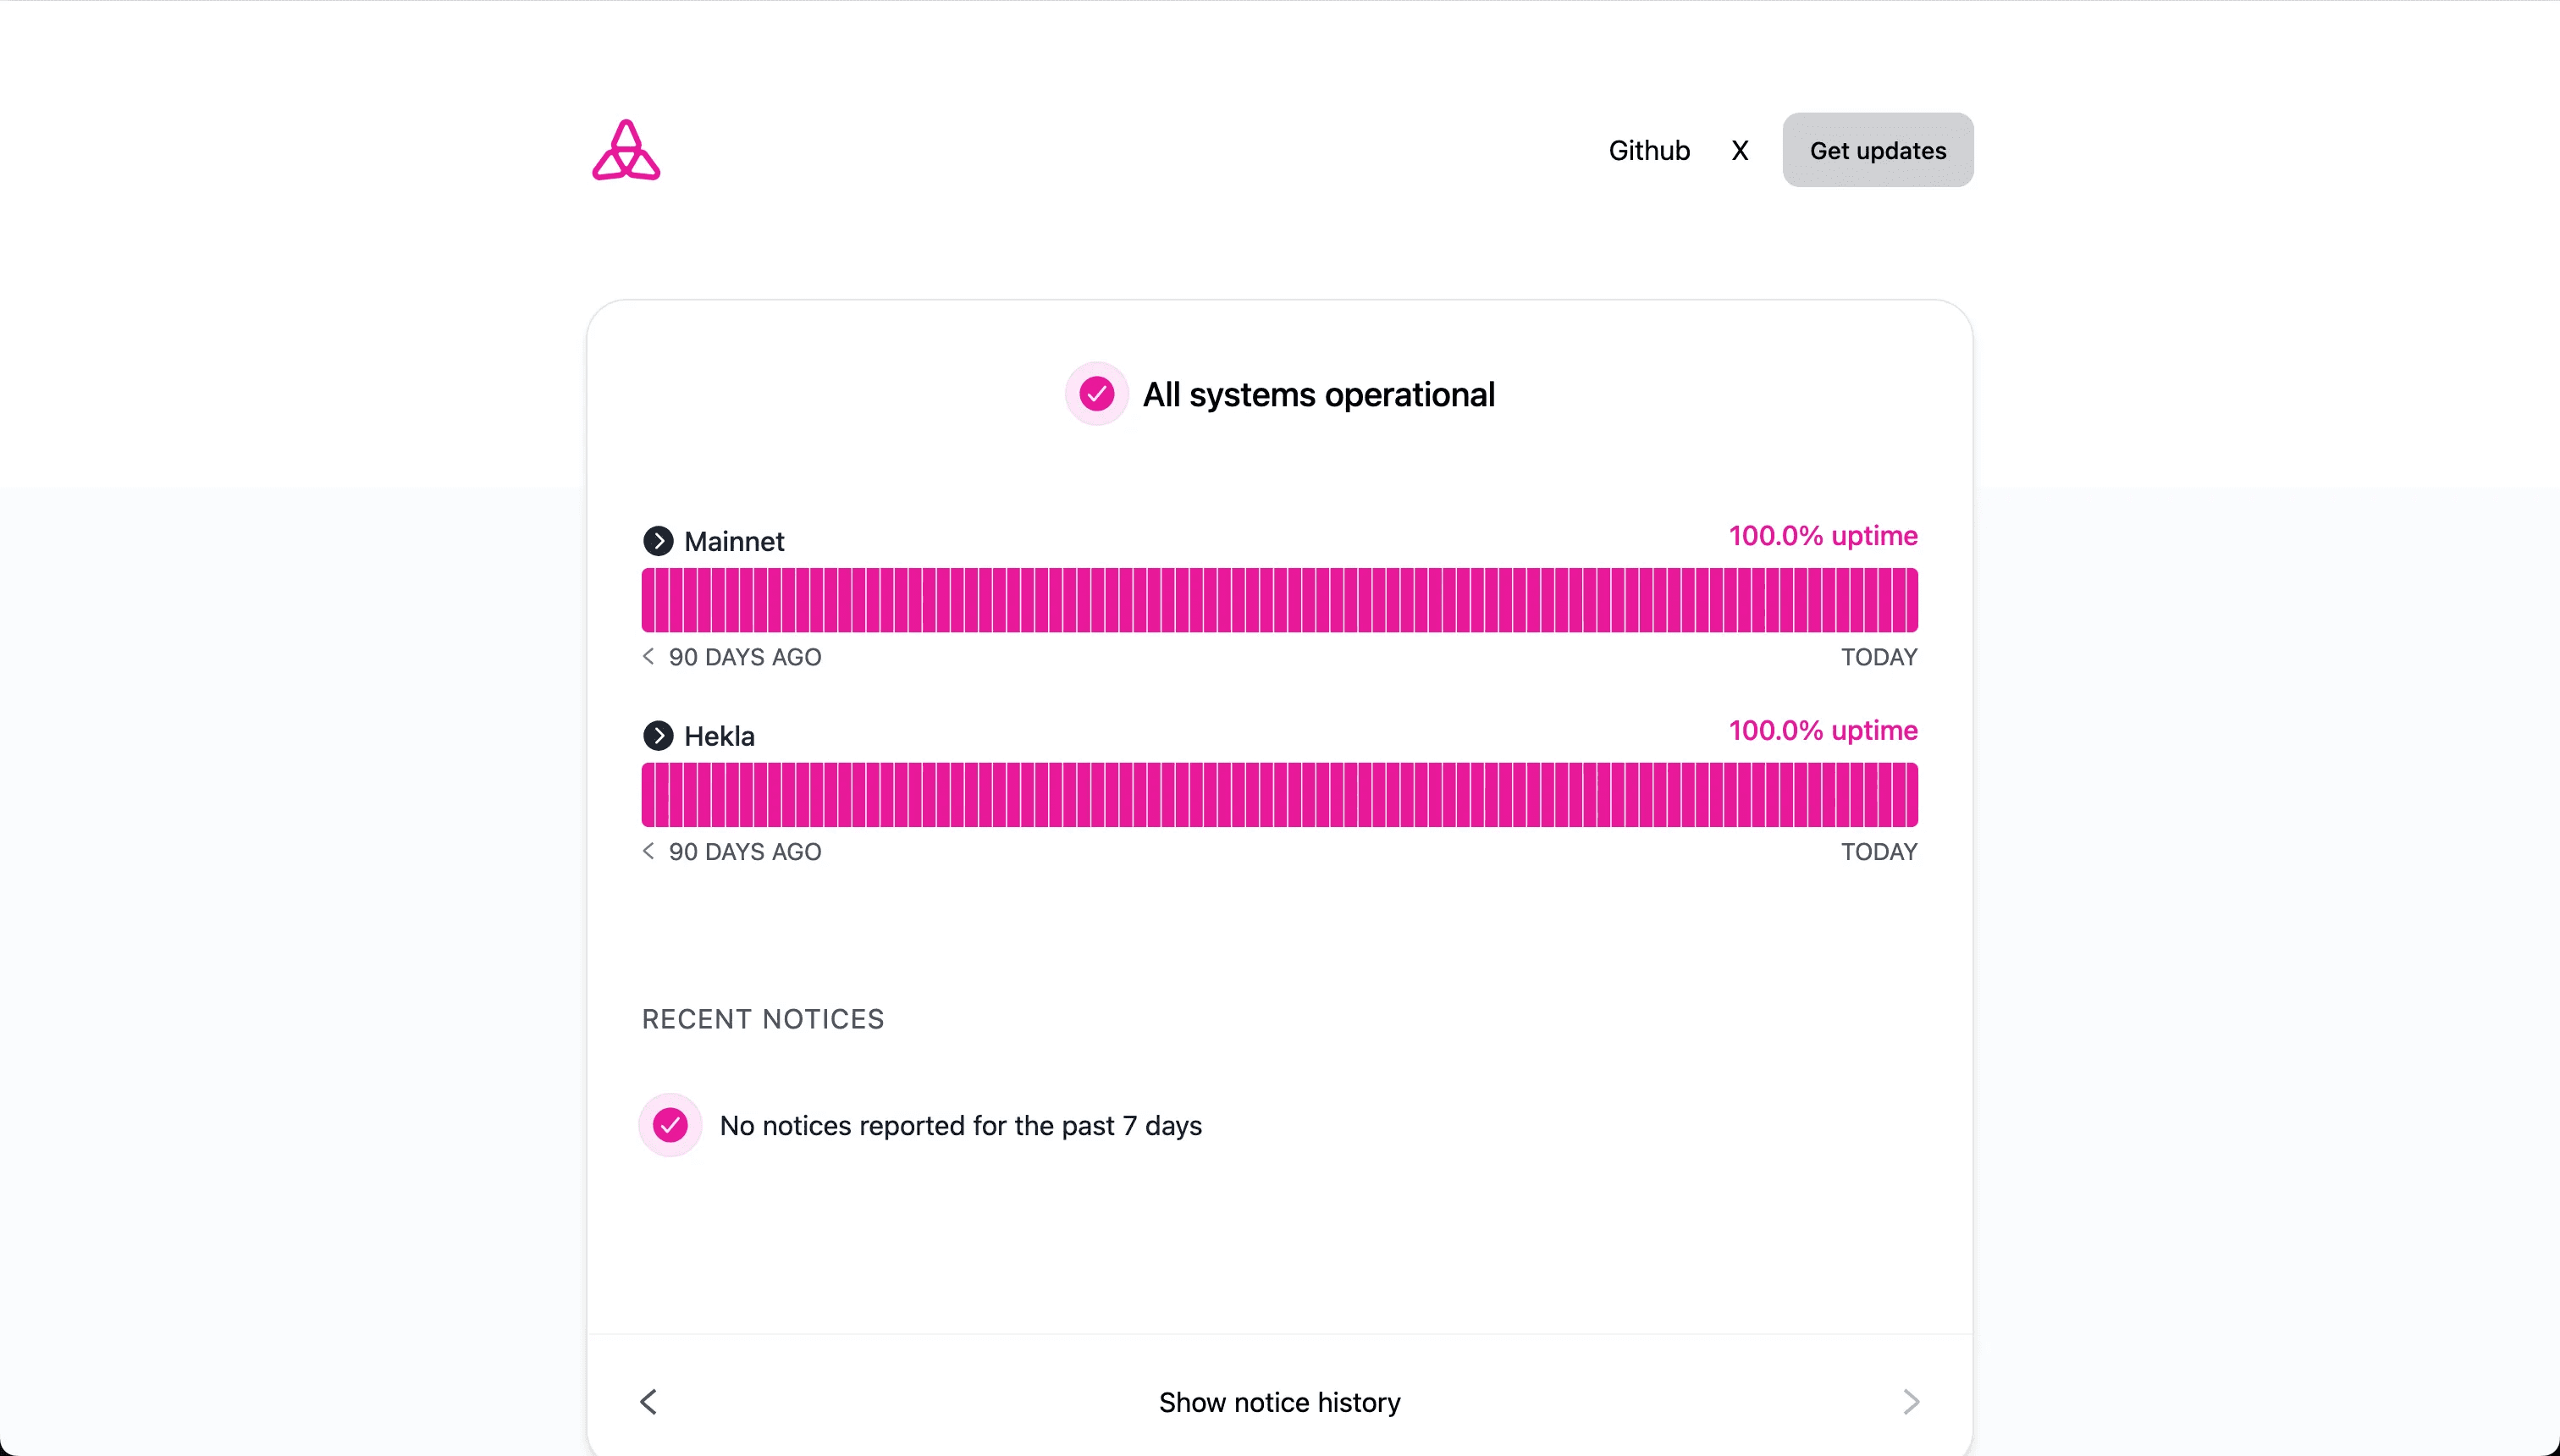Click the Mainnet section title
Screen dimensions: 2560x1456
734,541
